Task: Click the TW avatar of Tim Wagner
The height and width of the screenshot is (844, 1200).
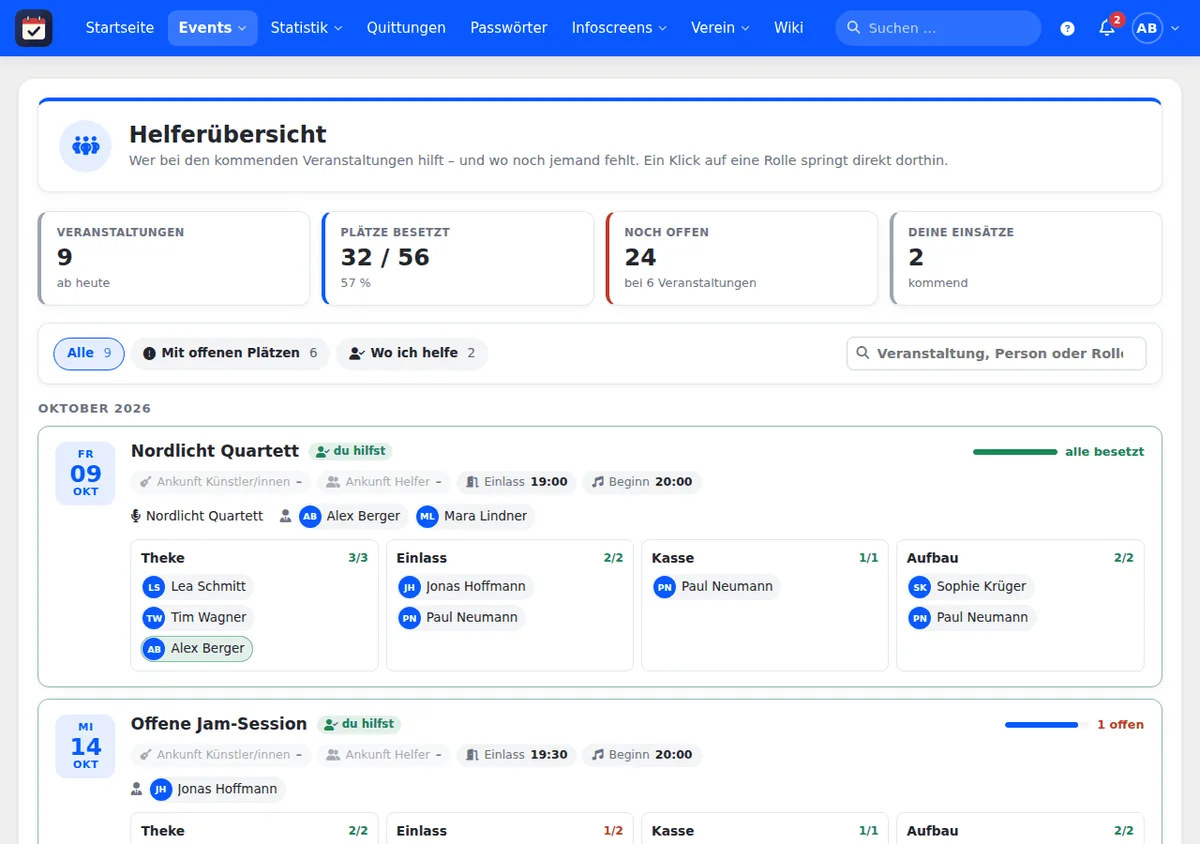Action: click(153, 618)
